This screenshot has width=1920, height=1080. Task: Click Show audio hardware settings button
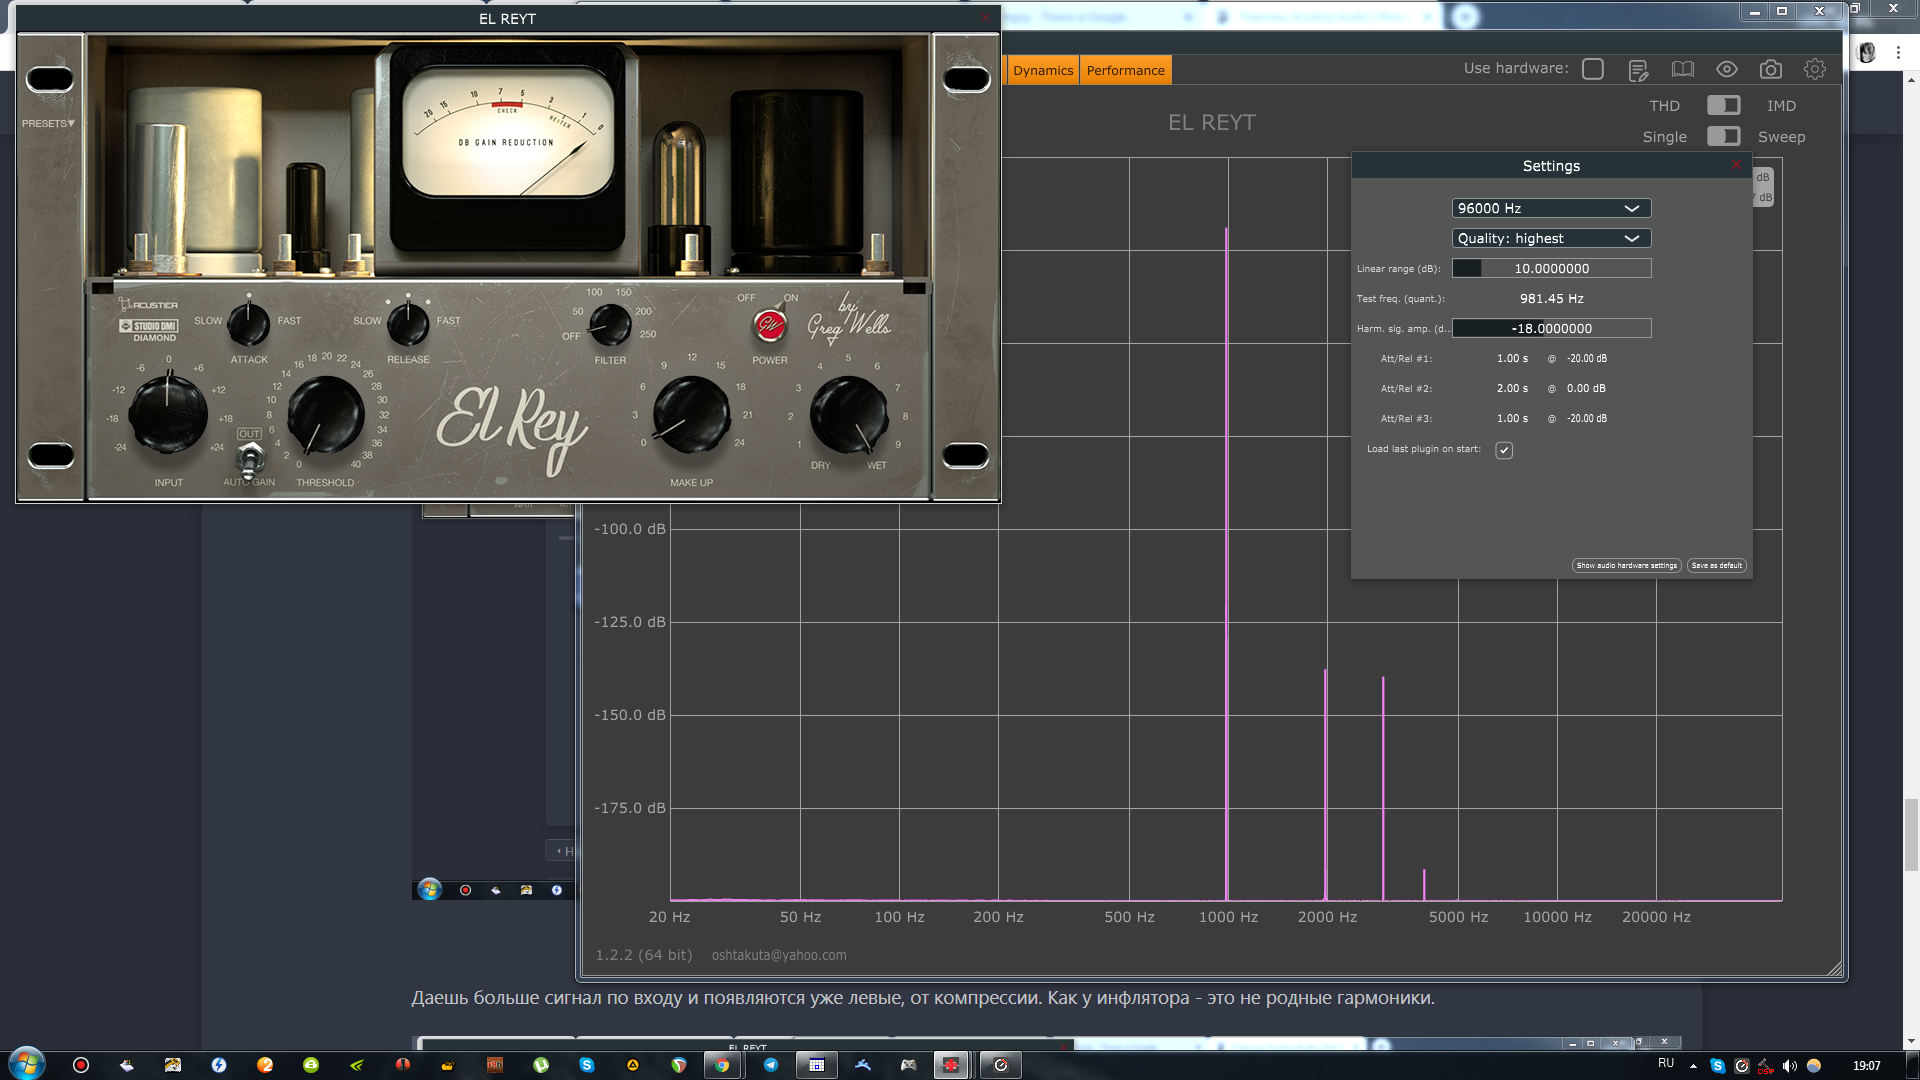click(x=1626, y=565)
